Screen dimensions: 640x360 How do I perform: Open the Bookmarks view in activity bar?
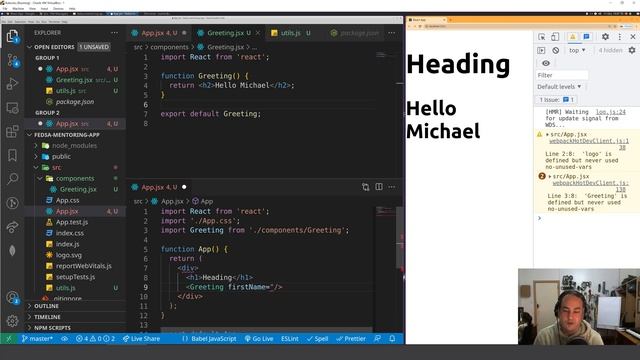[12, 155]
